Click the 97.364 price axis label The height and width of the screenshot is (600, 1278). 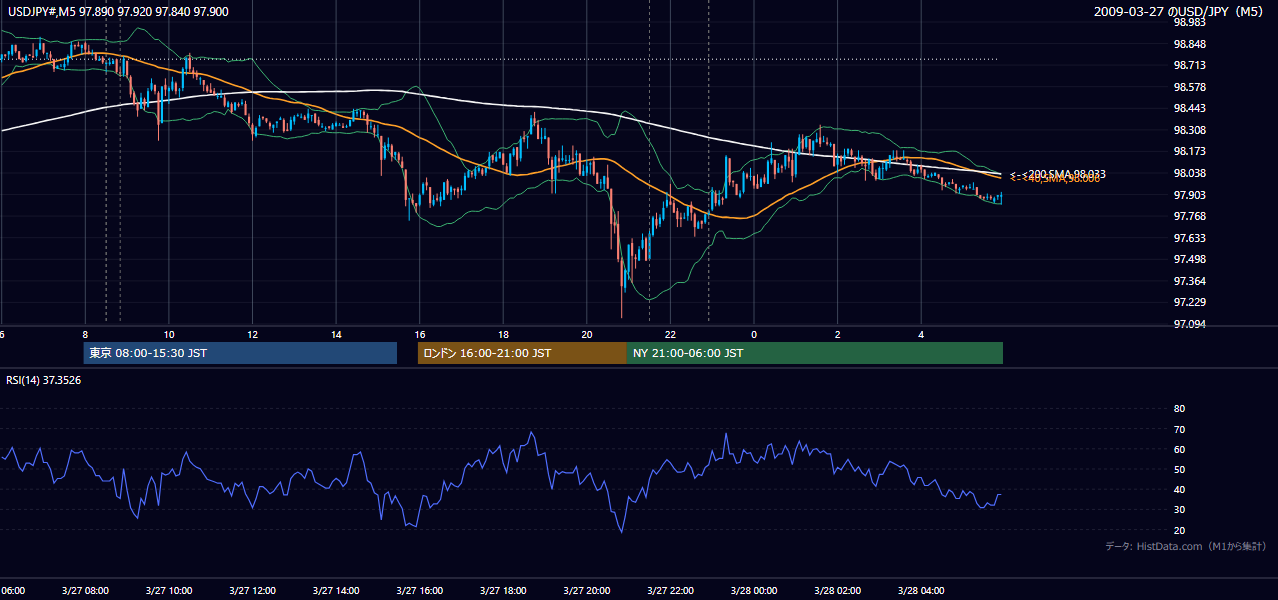point(1189,281)
